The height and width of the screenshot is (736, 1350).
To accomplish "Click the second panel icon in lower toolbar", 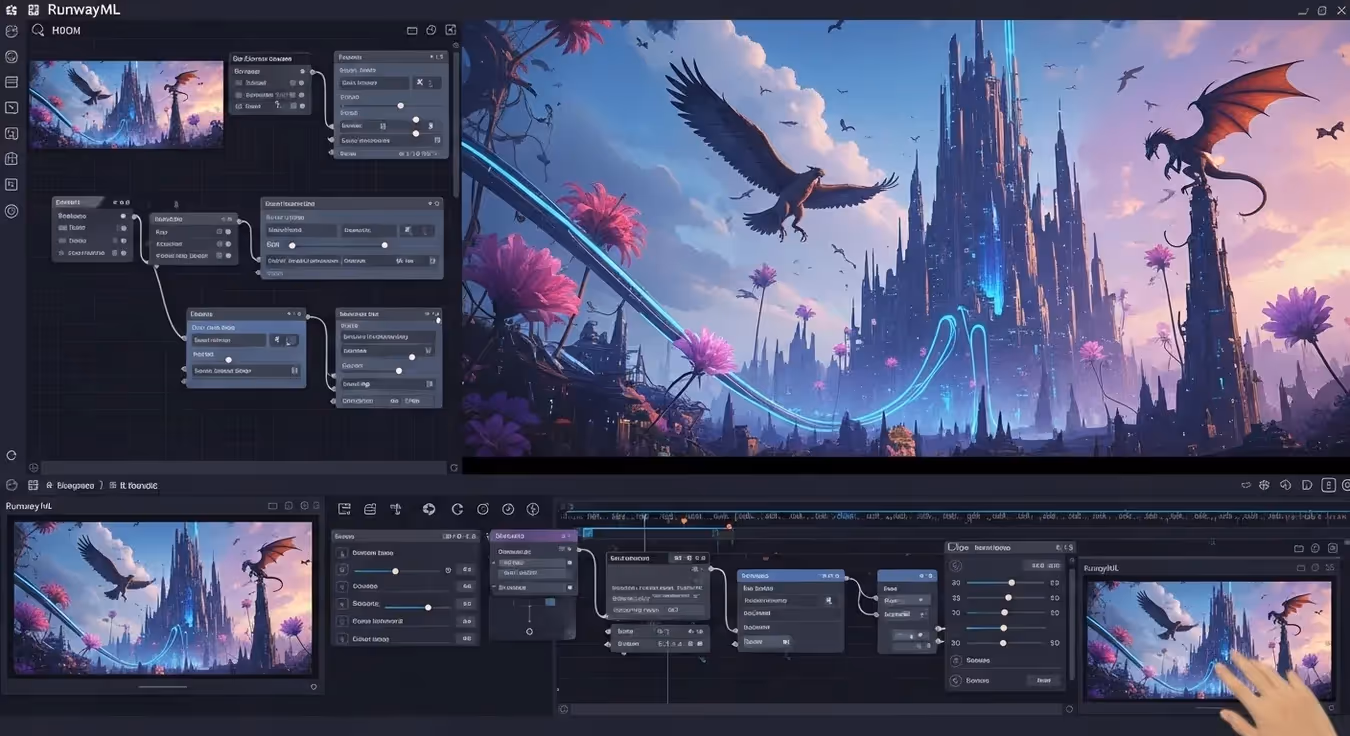I will click(370, 509).
